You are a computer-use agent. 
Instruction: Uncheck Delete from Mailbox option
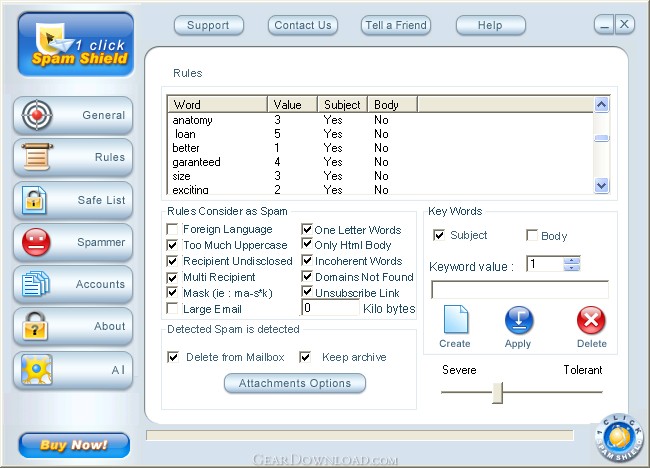[173, 357]
